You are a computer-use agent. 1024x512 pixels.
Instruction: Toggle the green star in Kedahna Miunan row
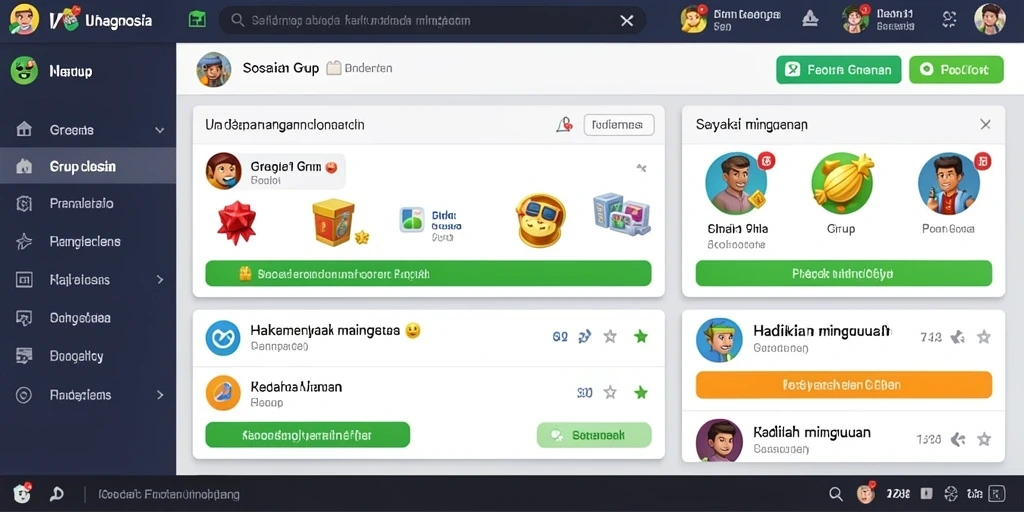pyautogui.click(x=641, y=392)
